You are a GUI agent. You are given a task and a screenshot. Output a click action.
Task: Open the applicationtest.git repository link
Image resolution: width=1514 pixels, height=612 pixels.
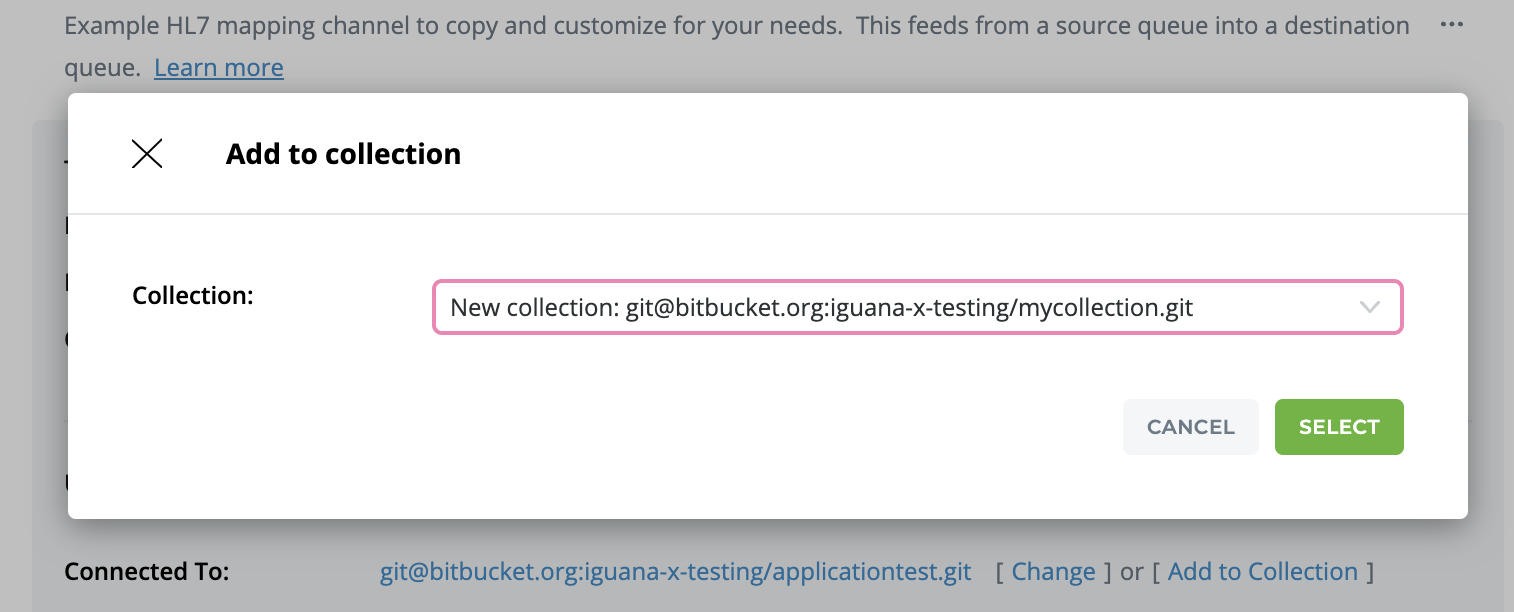[x=675, y=572]
